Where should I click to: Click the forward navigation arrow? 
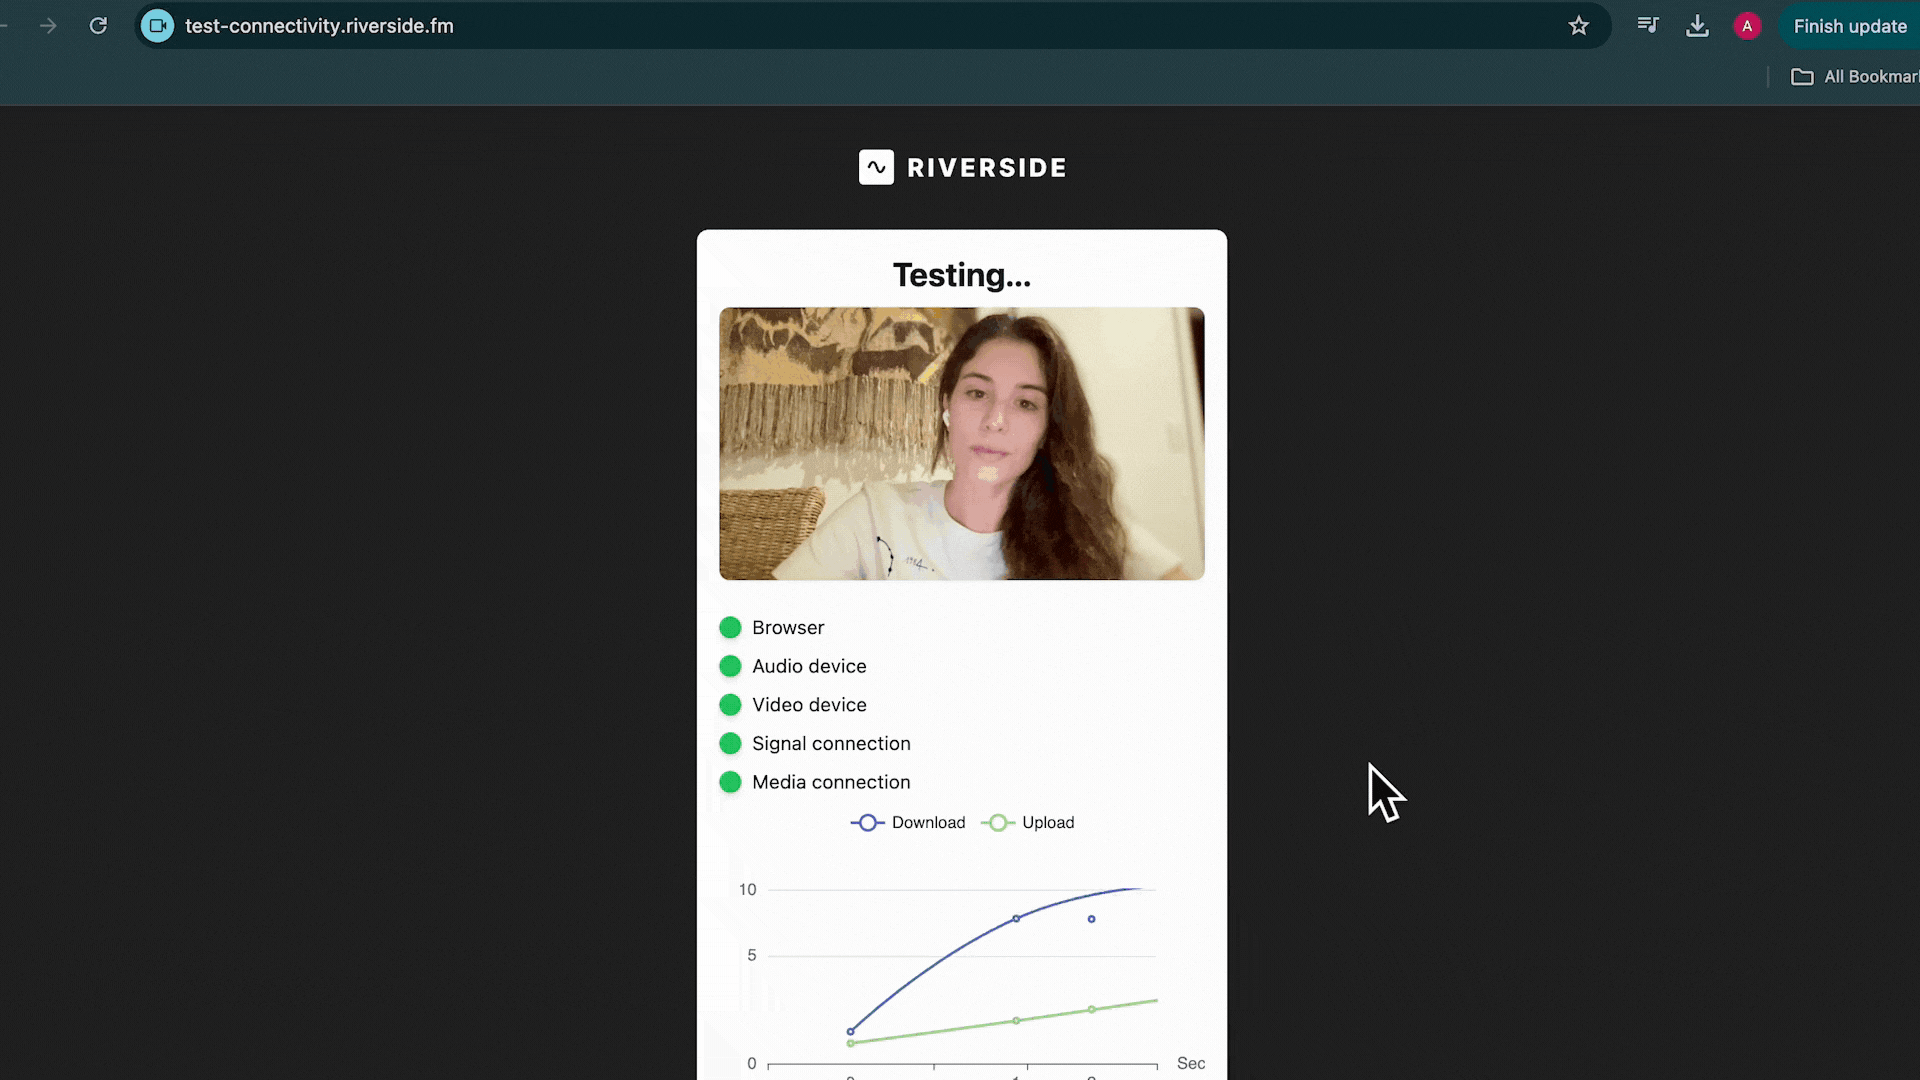48,26
